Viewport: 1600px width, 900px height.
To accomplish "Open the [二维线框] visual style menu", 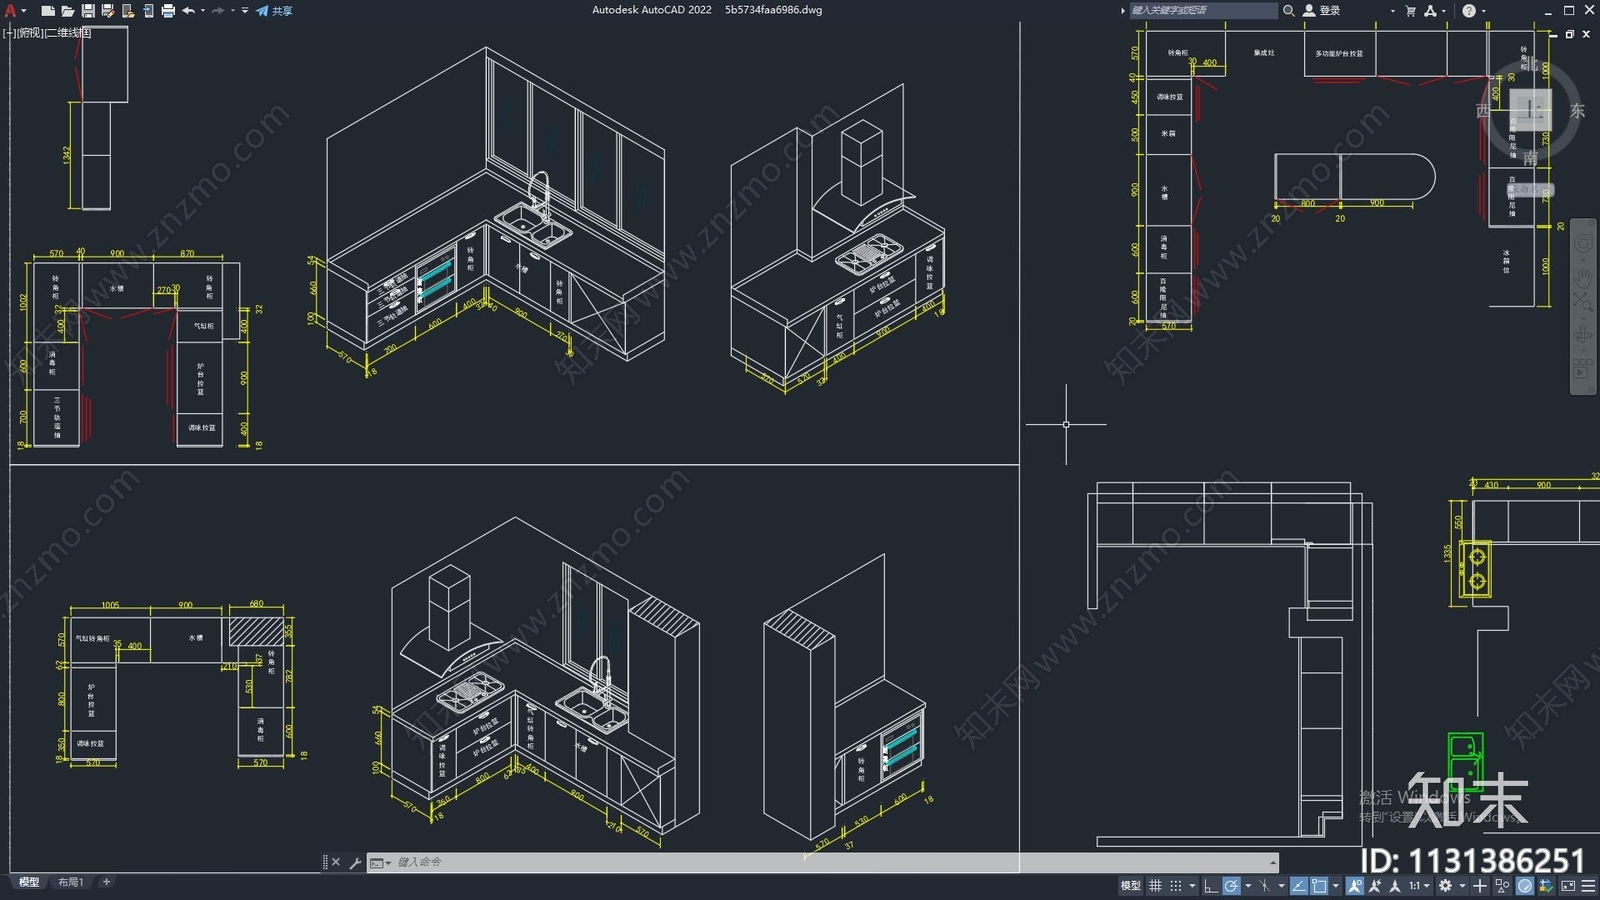I will pos(68,33).
